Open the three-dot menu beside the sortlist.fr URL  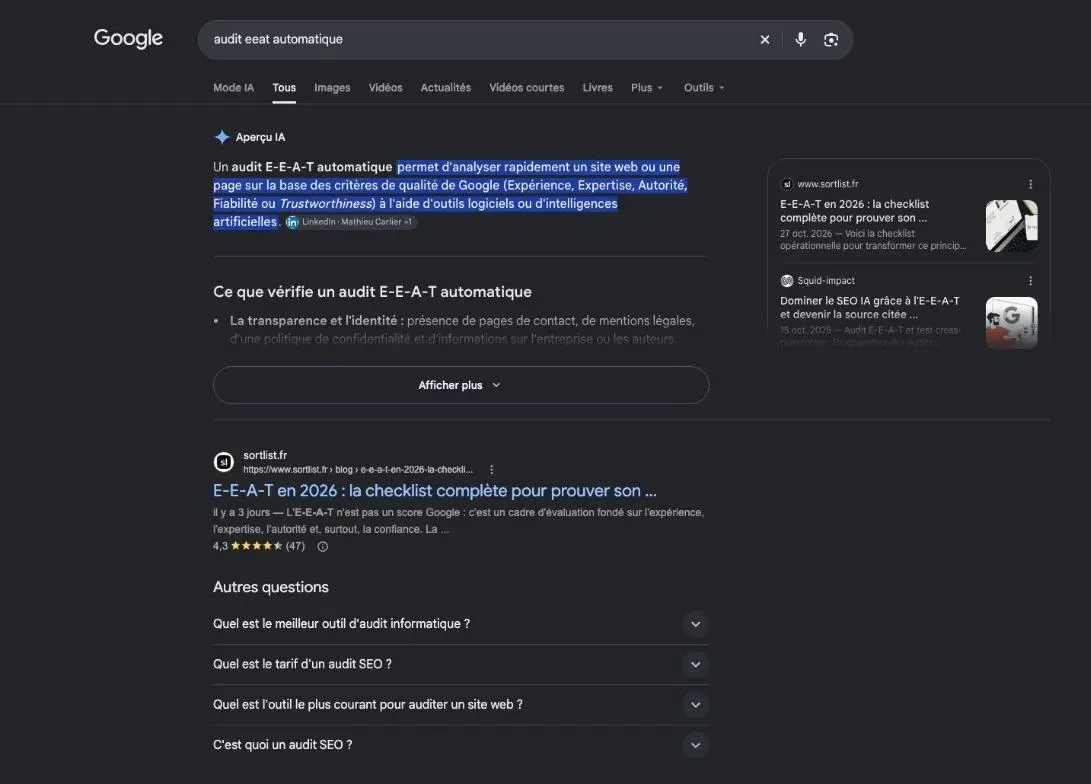click(x=491, y=470)
